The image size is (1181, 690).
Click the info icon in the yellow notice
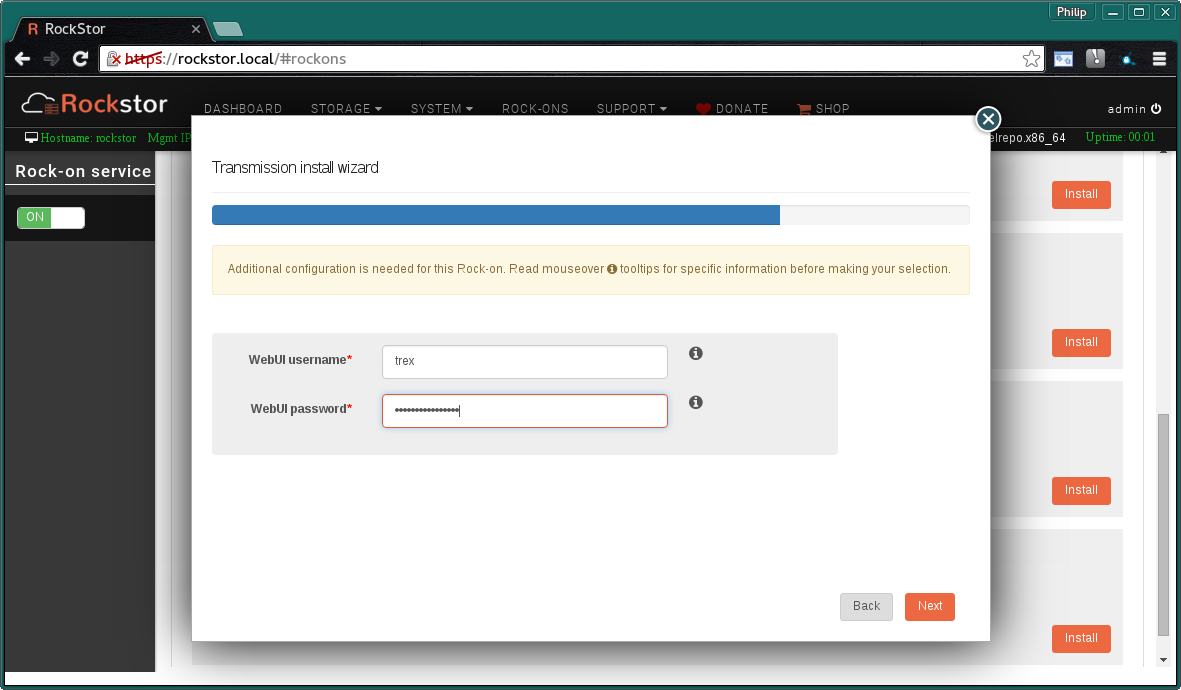[612, 269]
